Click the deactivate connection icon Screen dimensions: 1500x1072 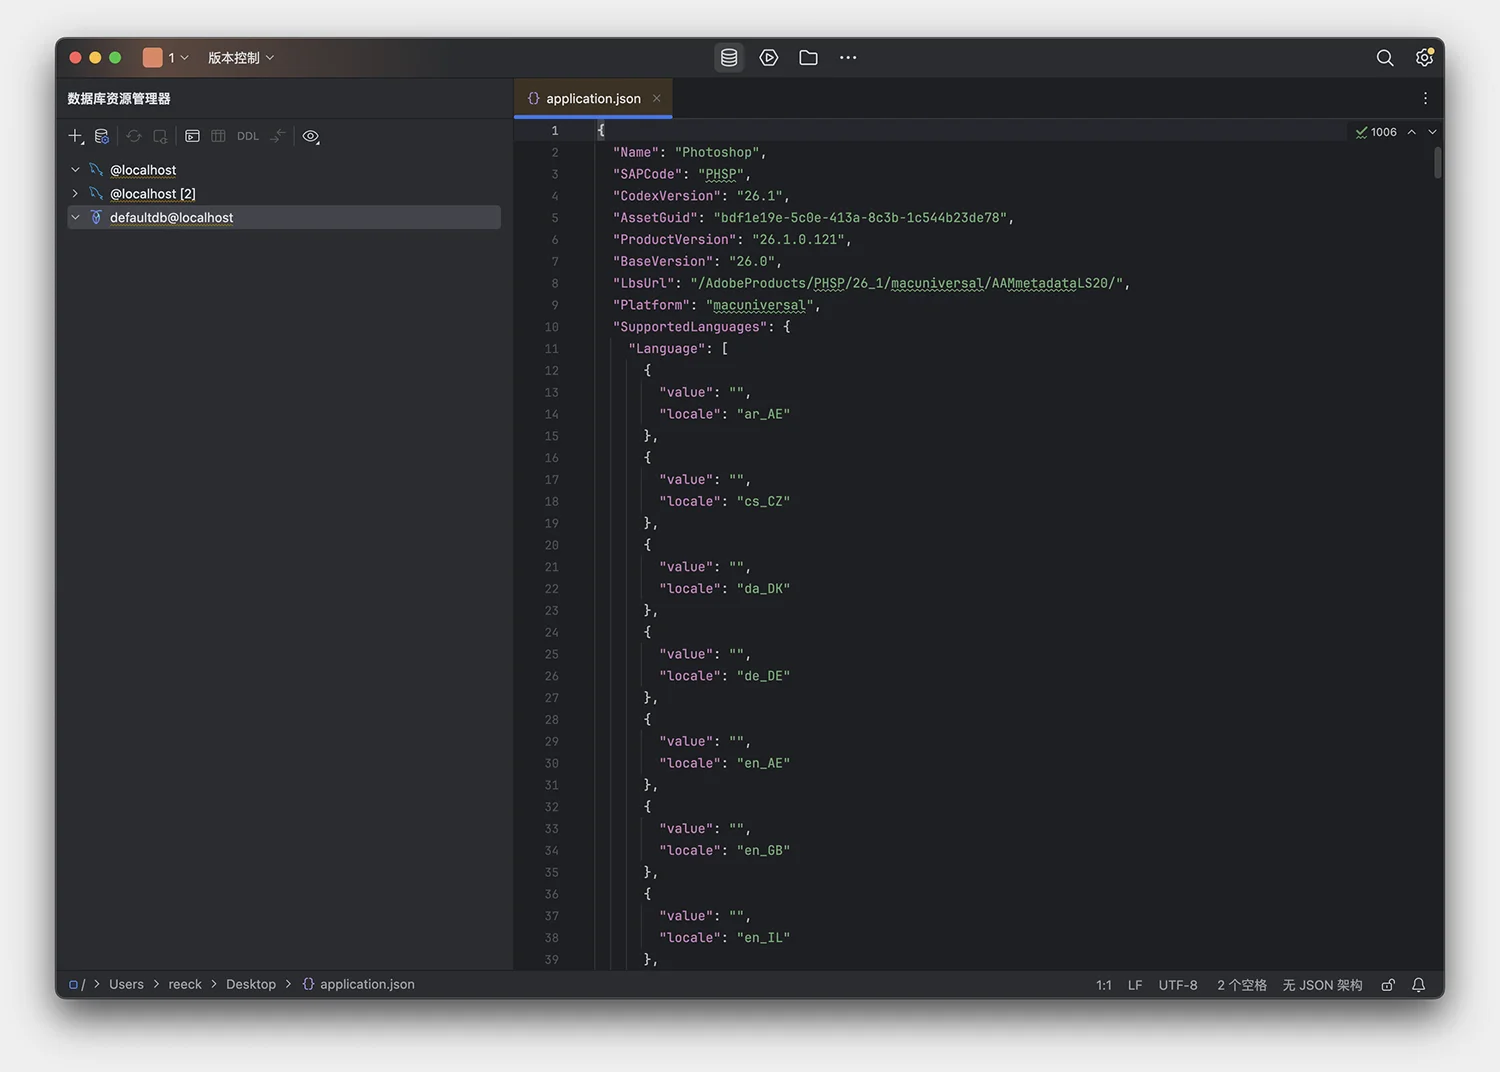[160, 136]
